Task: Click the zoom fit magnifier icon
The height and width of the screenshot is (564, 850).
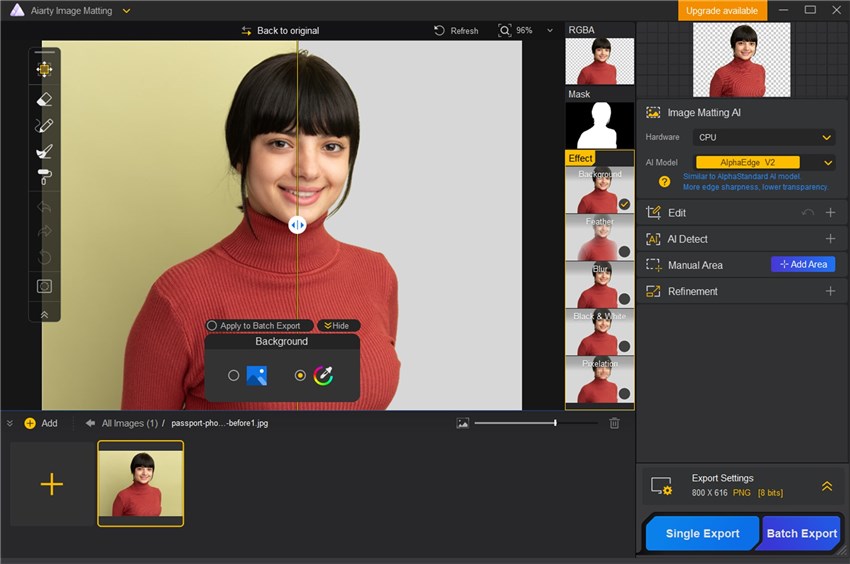Action: [505, 30]
